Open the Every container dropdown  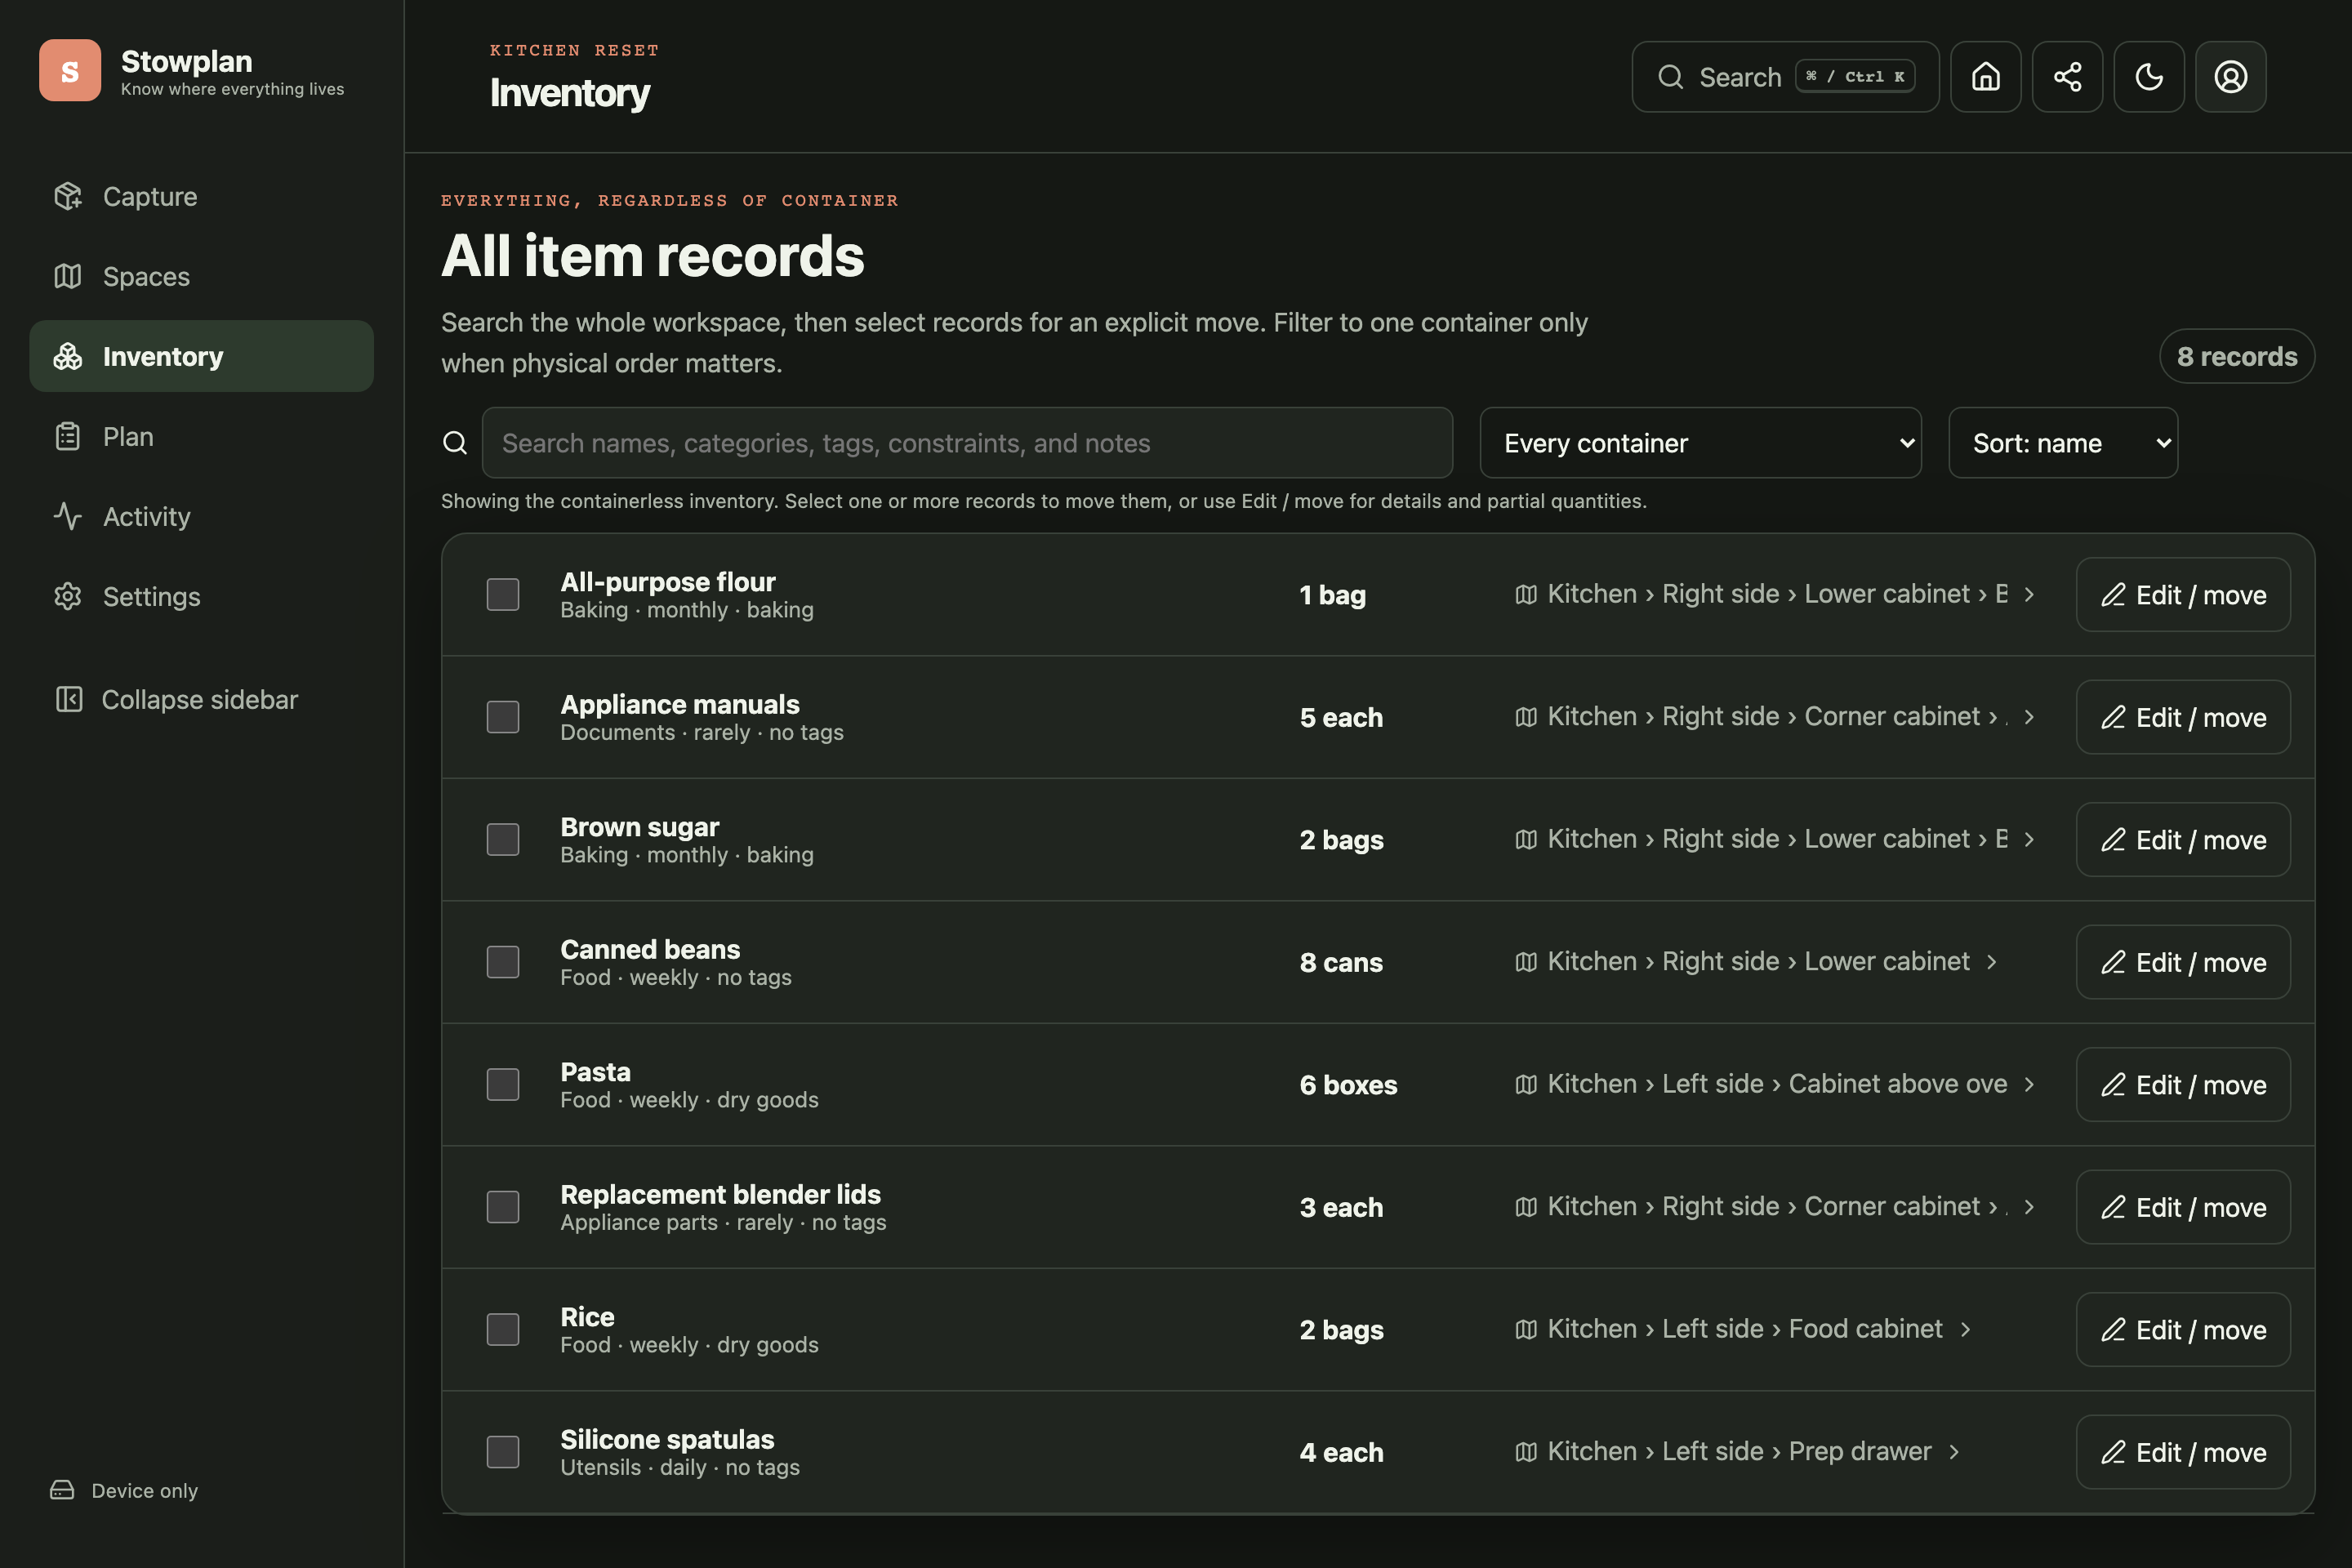pos(1700,443)
